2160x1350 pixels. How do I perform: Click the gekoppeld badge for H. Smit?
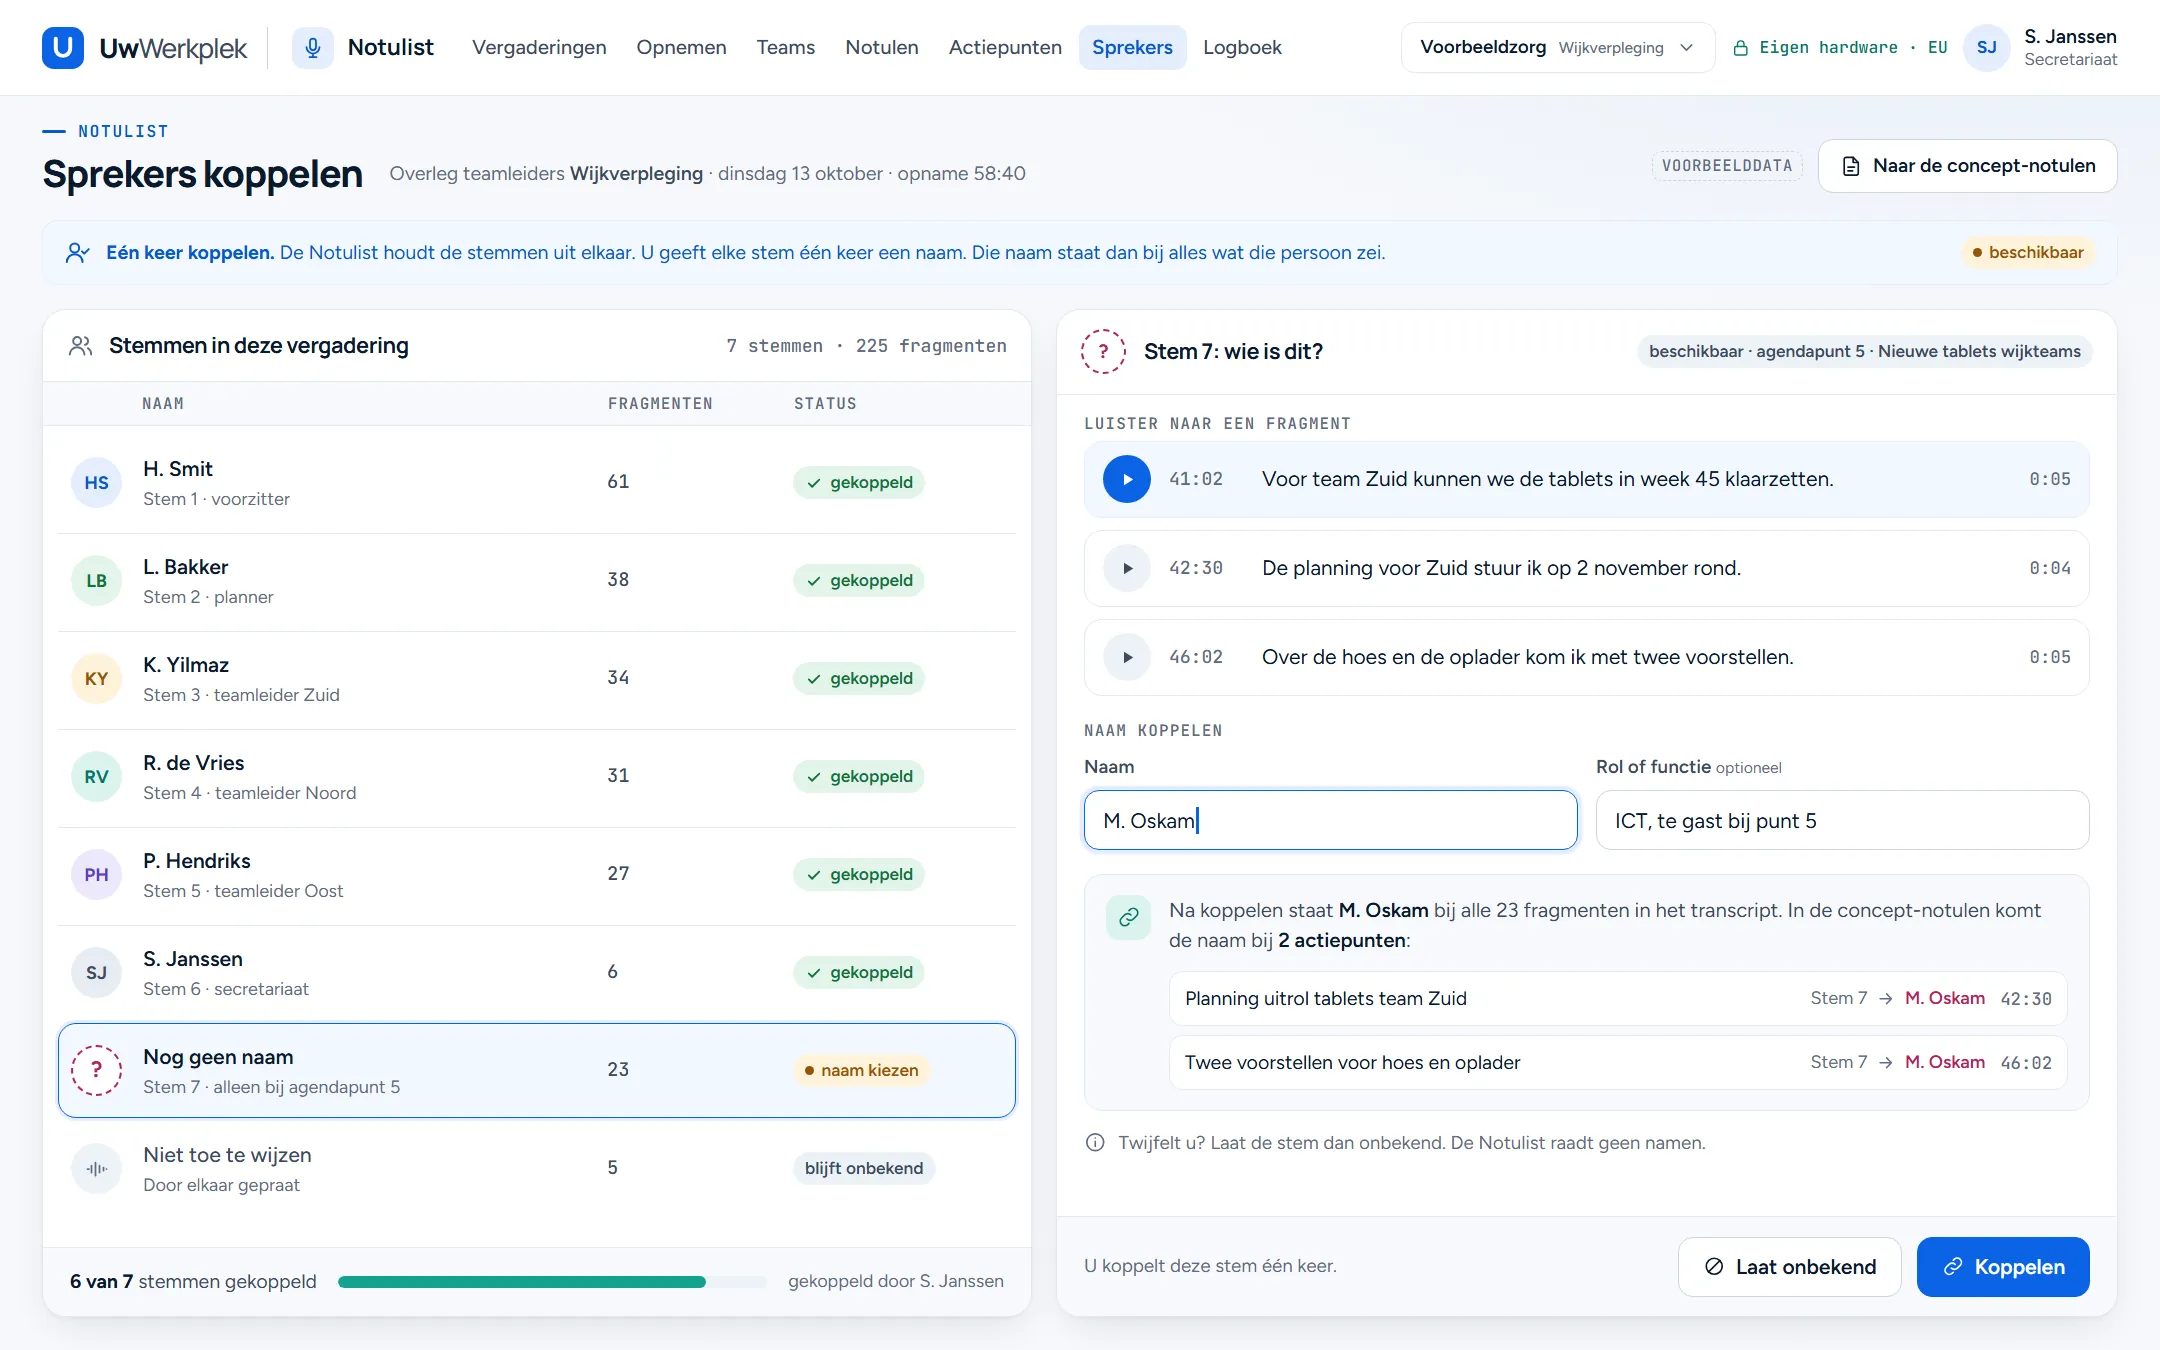(x=859, y=482)
